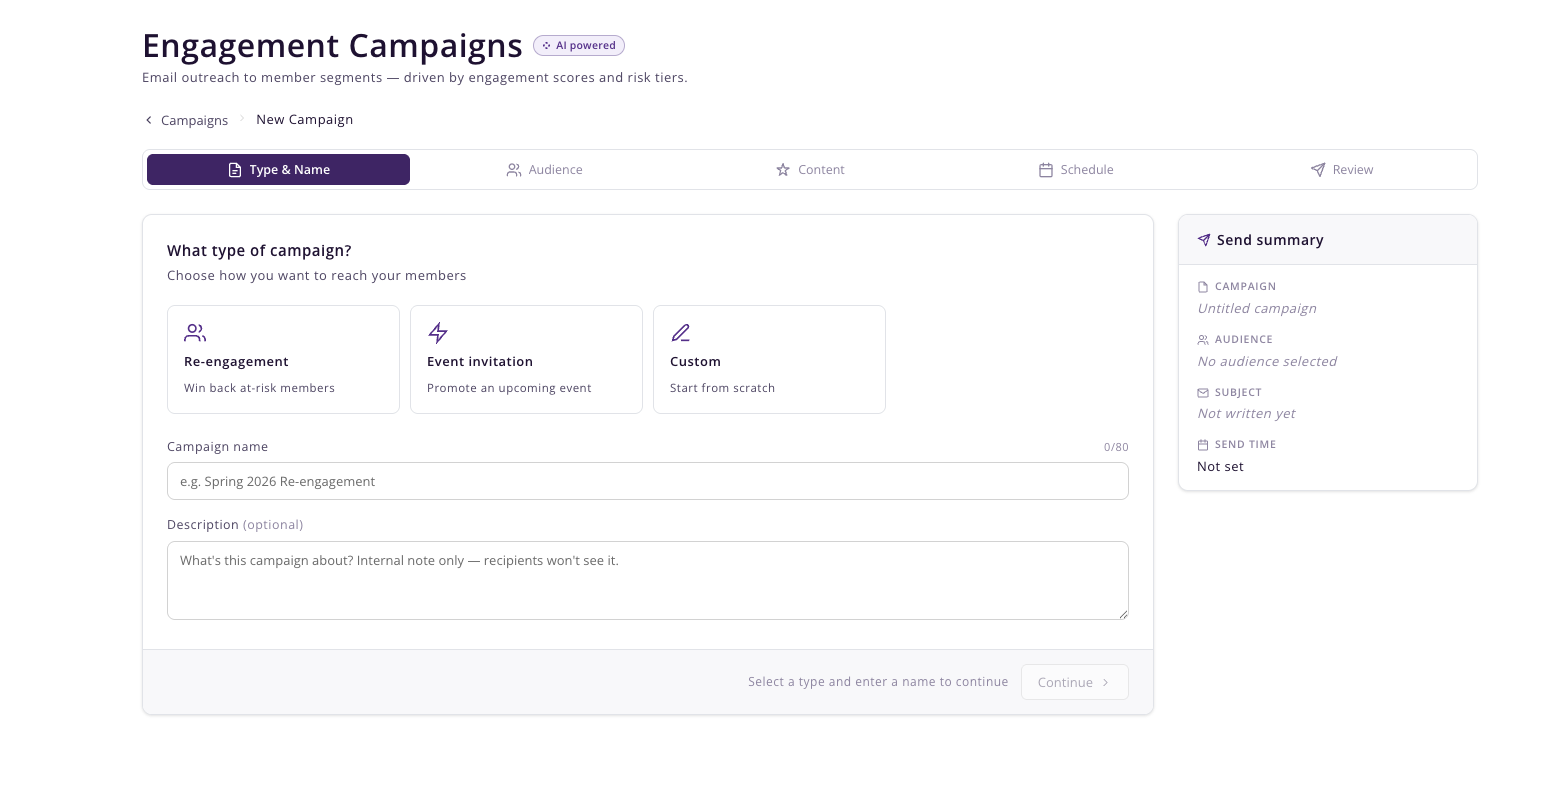Go to the Review tab
The image size is (1559, 810).
click(1342, 170)
